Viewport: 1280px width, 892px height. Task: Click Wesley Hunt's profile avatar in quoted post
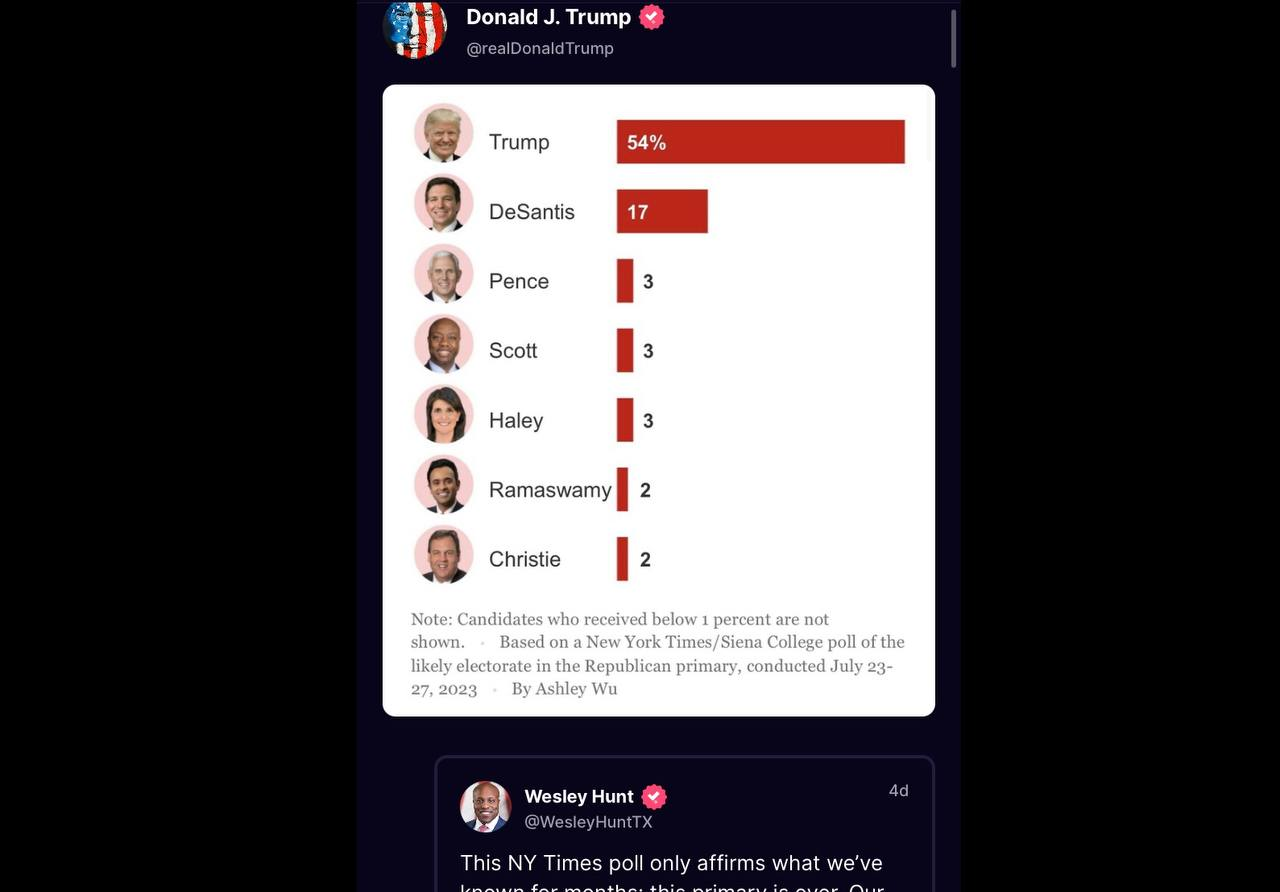[x=486, y=807]
